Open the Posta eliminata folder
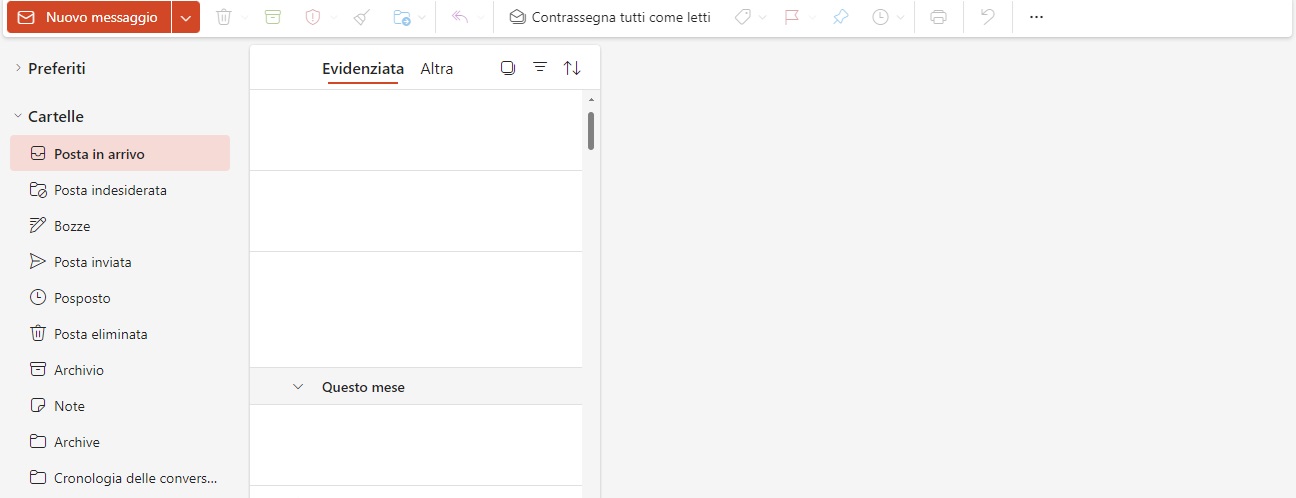 point(120,334)
